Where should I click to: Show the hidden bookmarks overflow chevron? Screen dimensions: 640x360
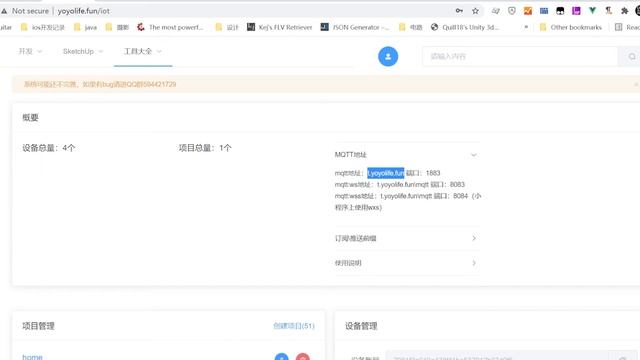[x=526, y=27]
